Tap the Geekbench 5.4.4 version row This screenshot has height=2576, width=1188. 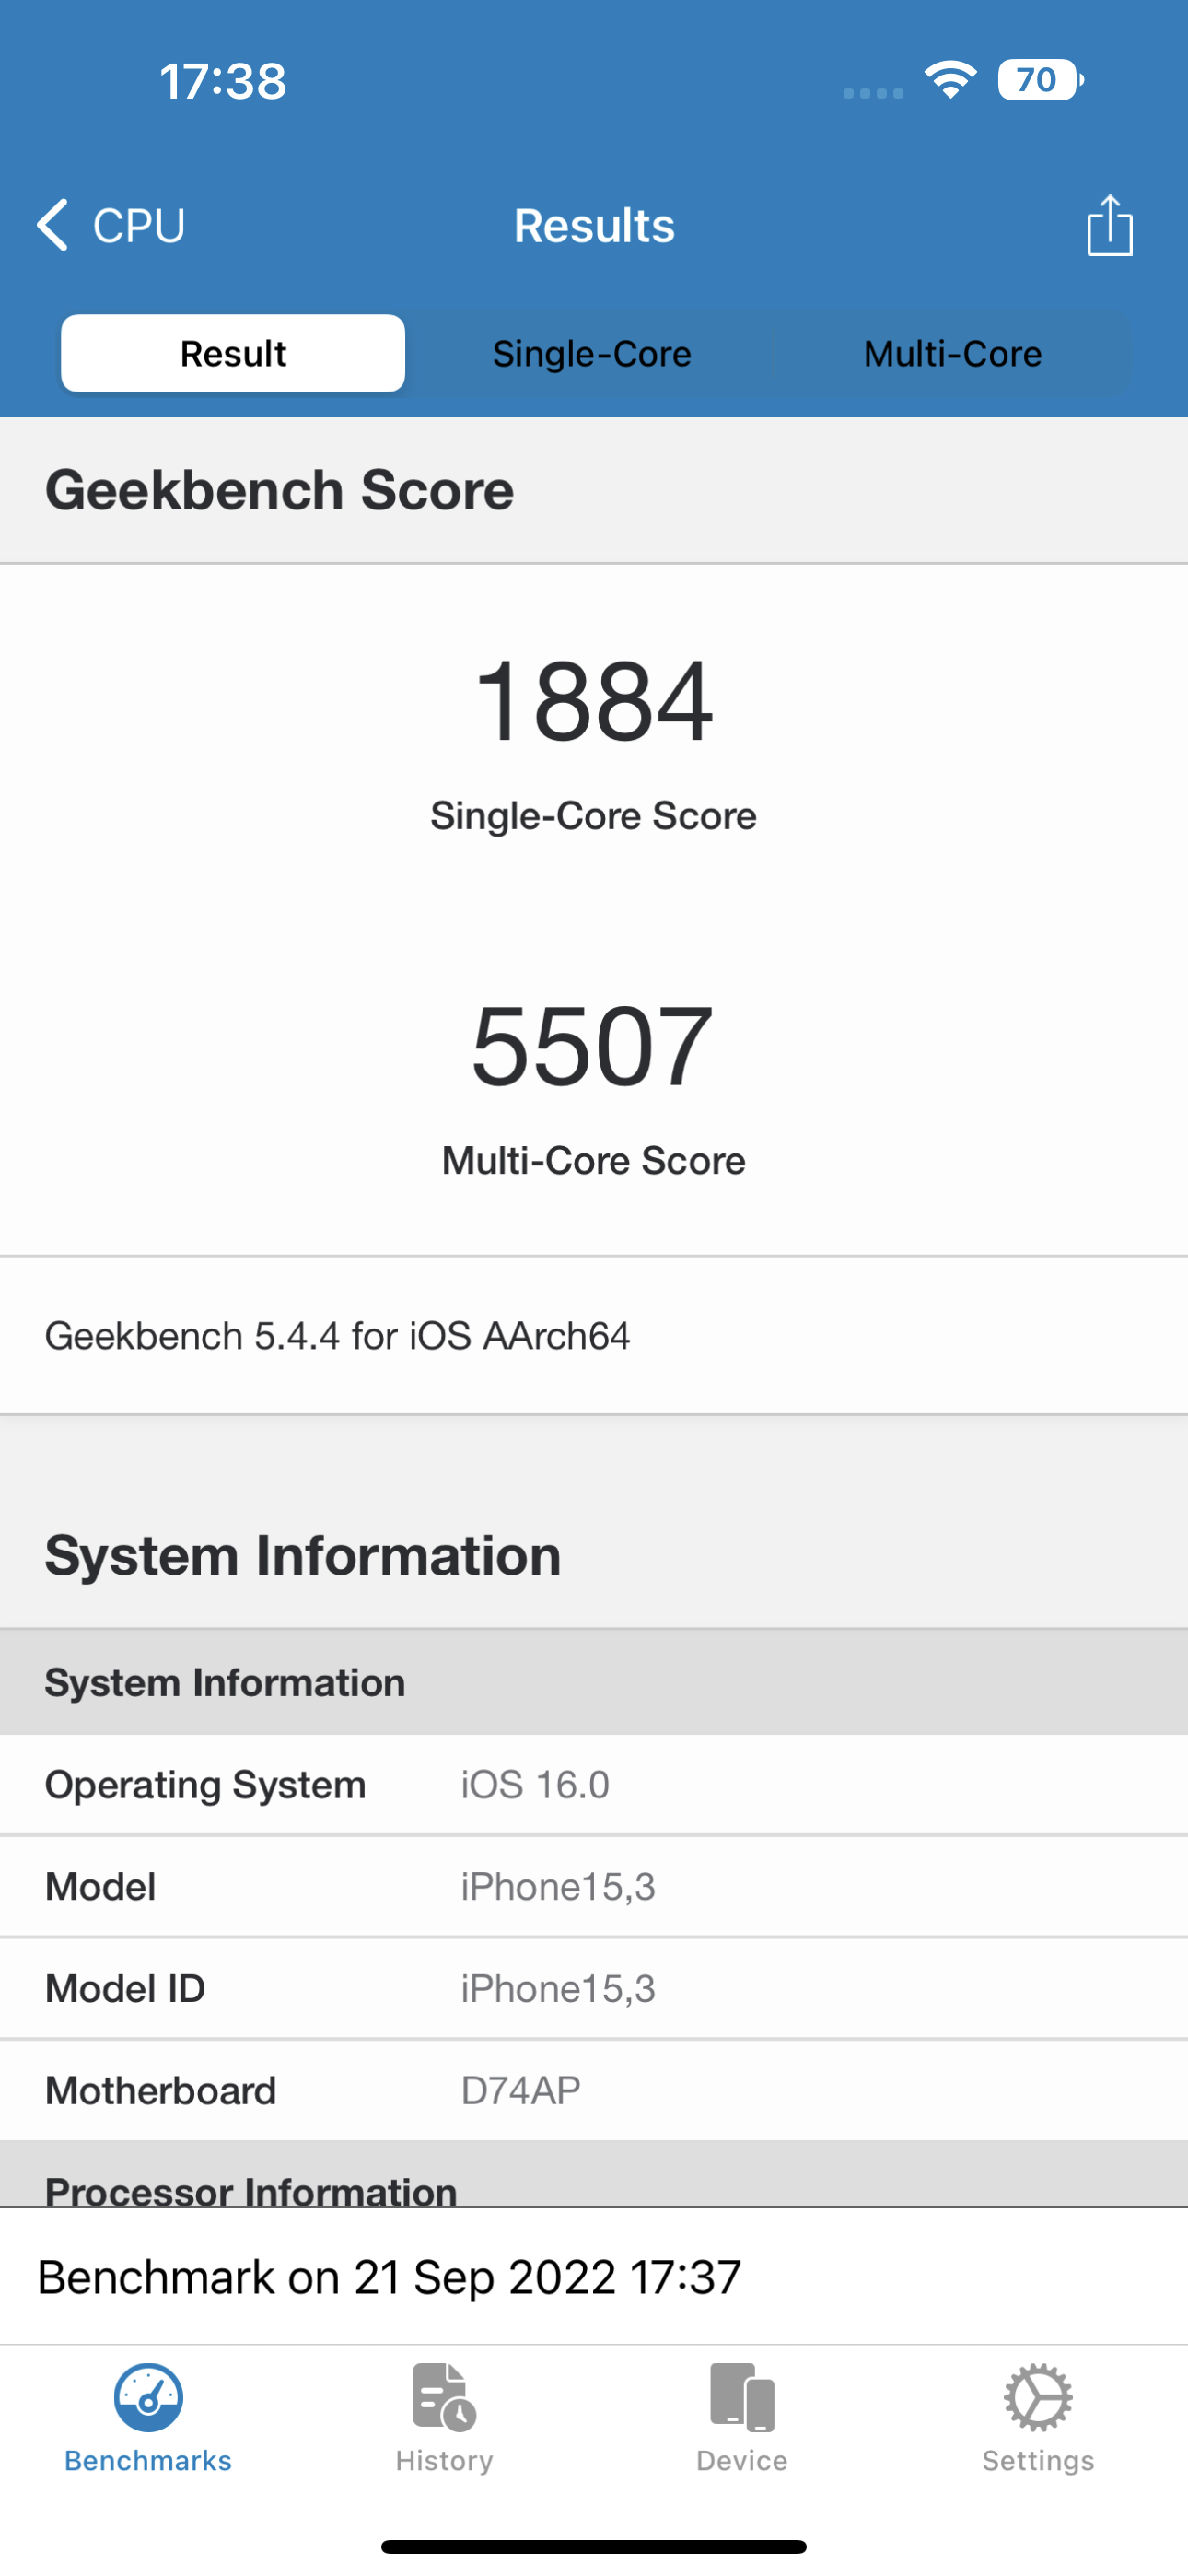tap(594, 1336)
